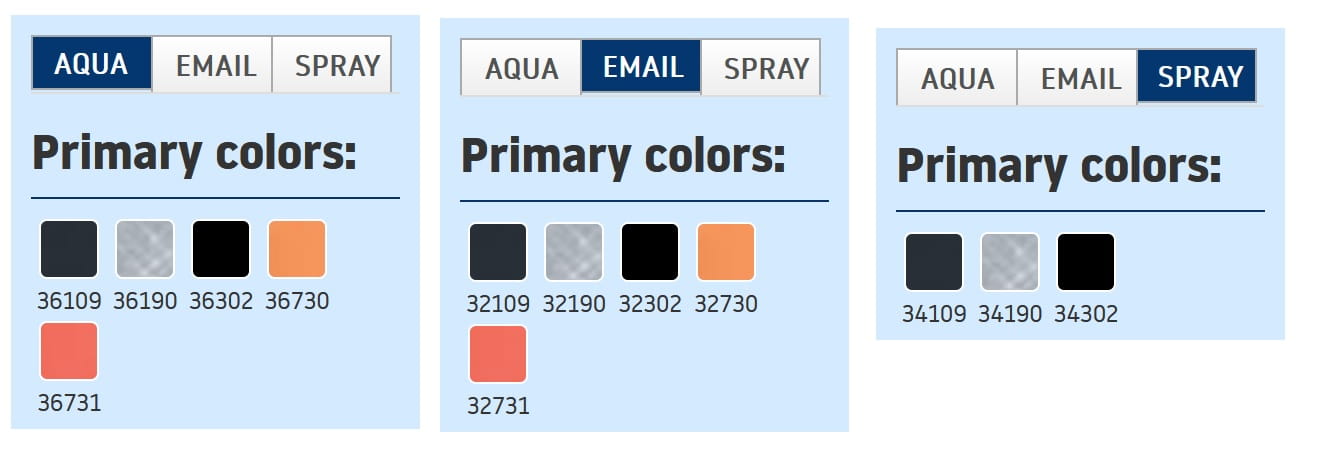Viewport: 1328px width, 462px height.
Task: Click the active SPRAY tab in right panel
Action: tap(1197, 76)
